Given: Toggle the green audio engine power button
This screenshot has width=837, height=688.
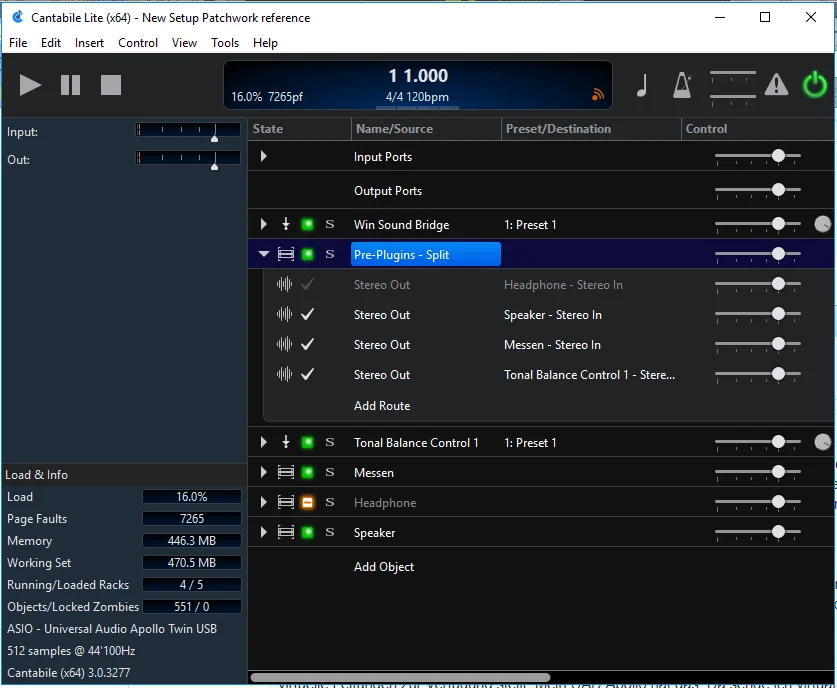Looking at the screenshot, I should (x=815, y=84).
